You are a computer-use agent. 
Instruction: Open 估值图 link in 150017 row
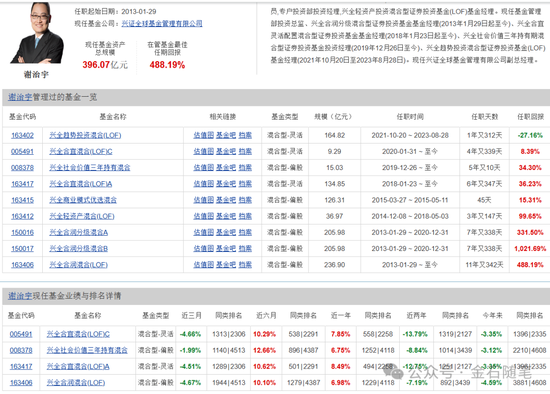[x=203, y=249]
